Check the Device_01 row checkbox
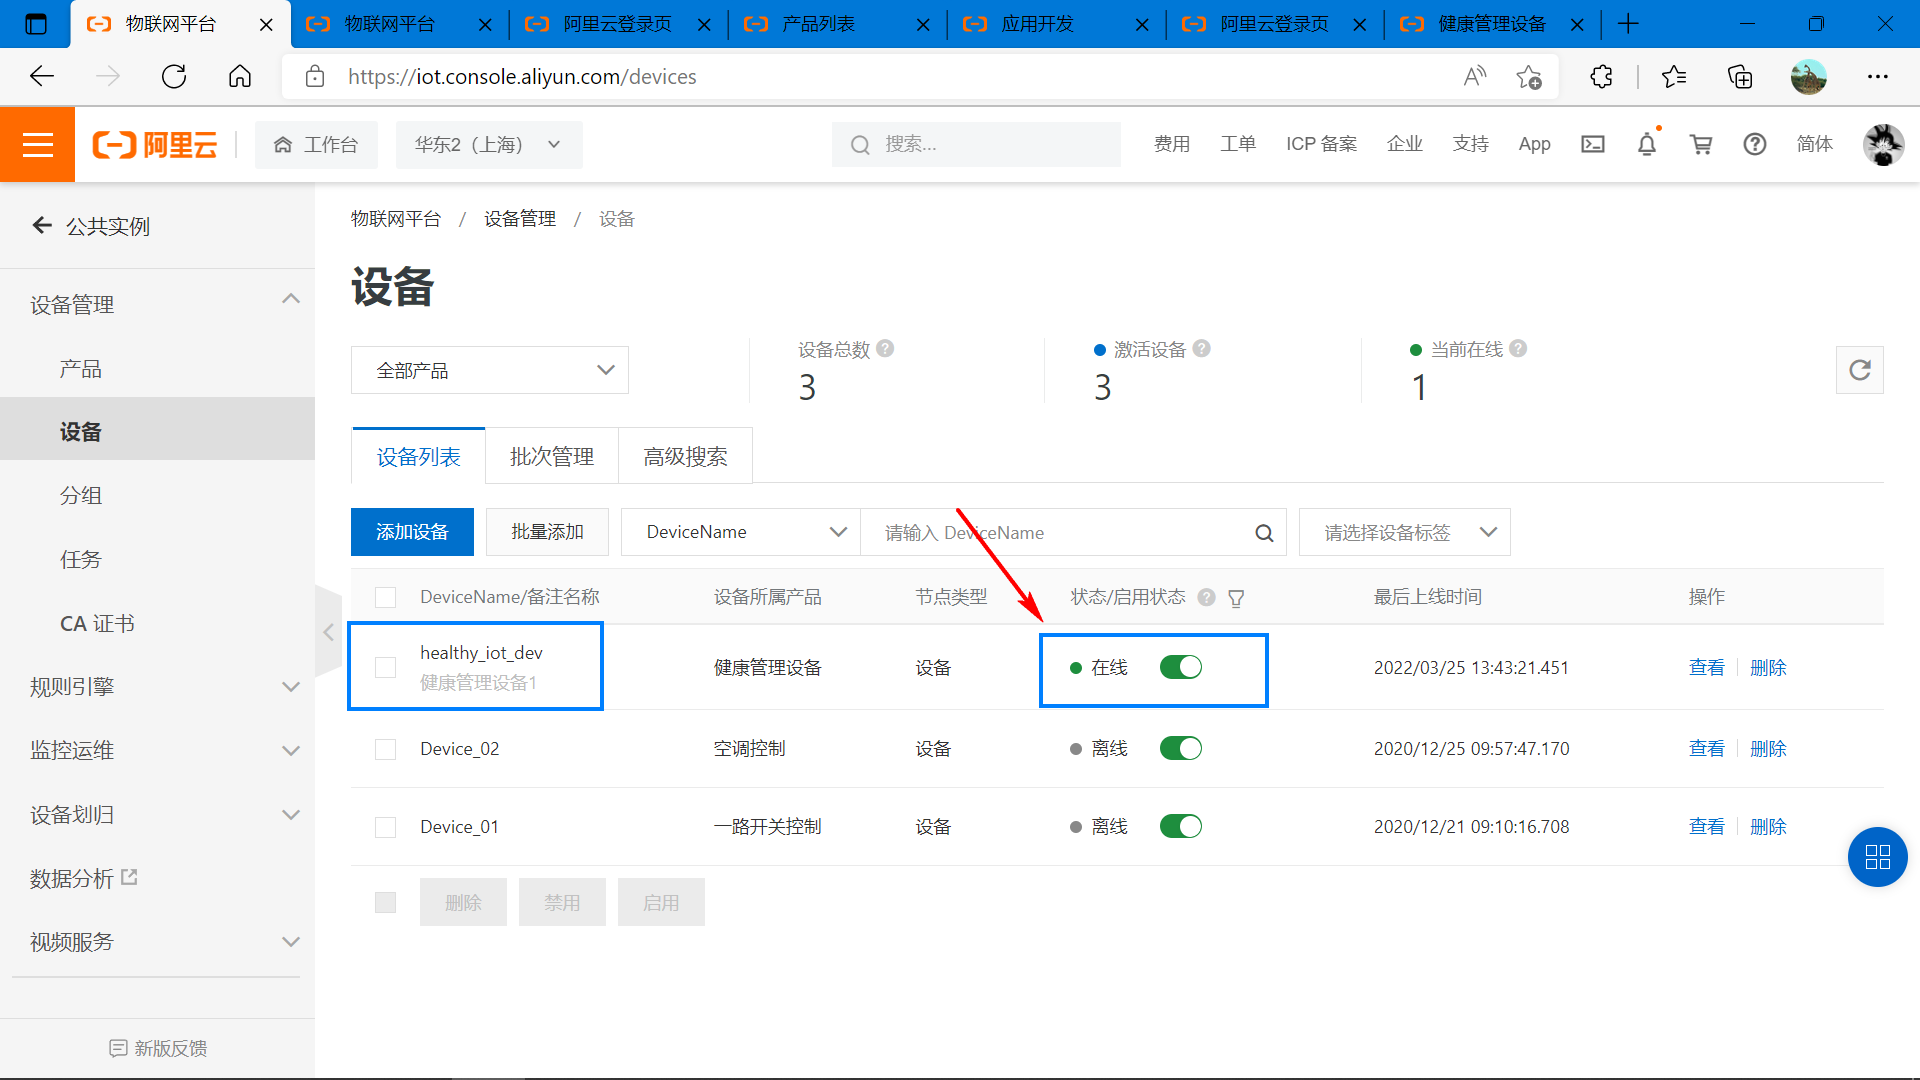 [385, 828]
